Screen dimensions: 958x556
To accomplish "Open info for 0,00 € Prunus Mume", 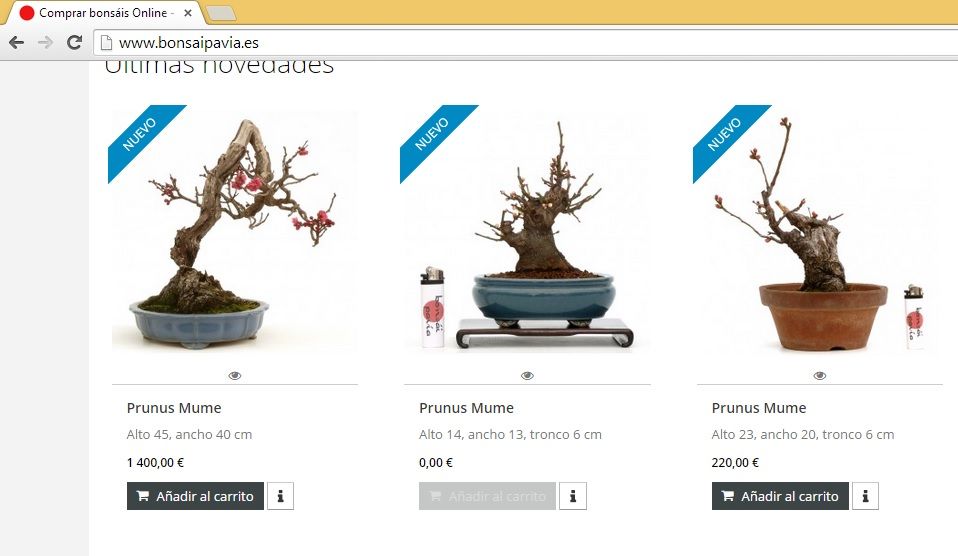I will tap(573, 496).
